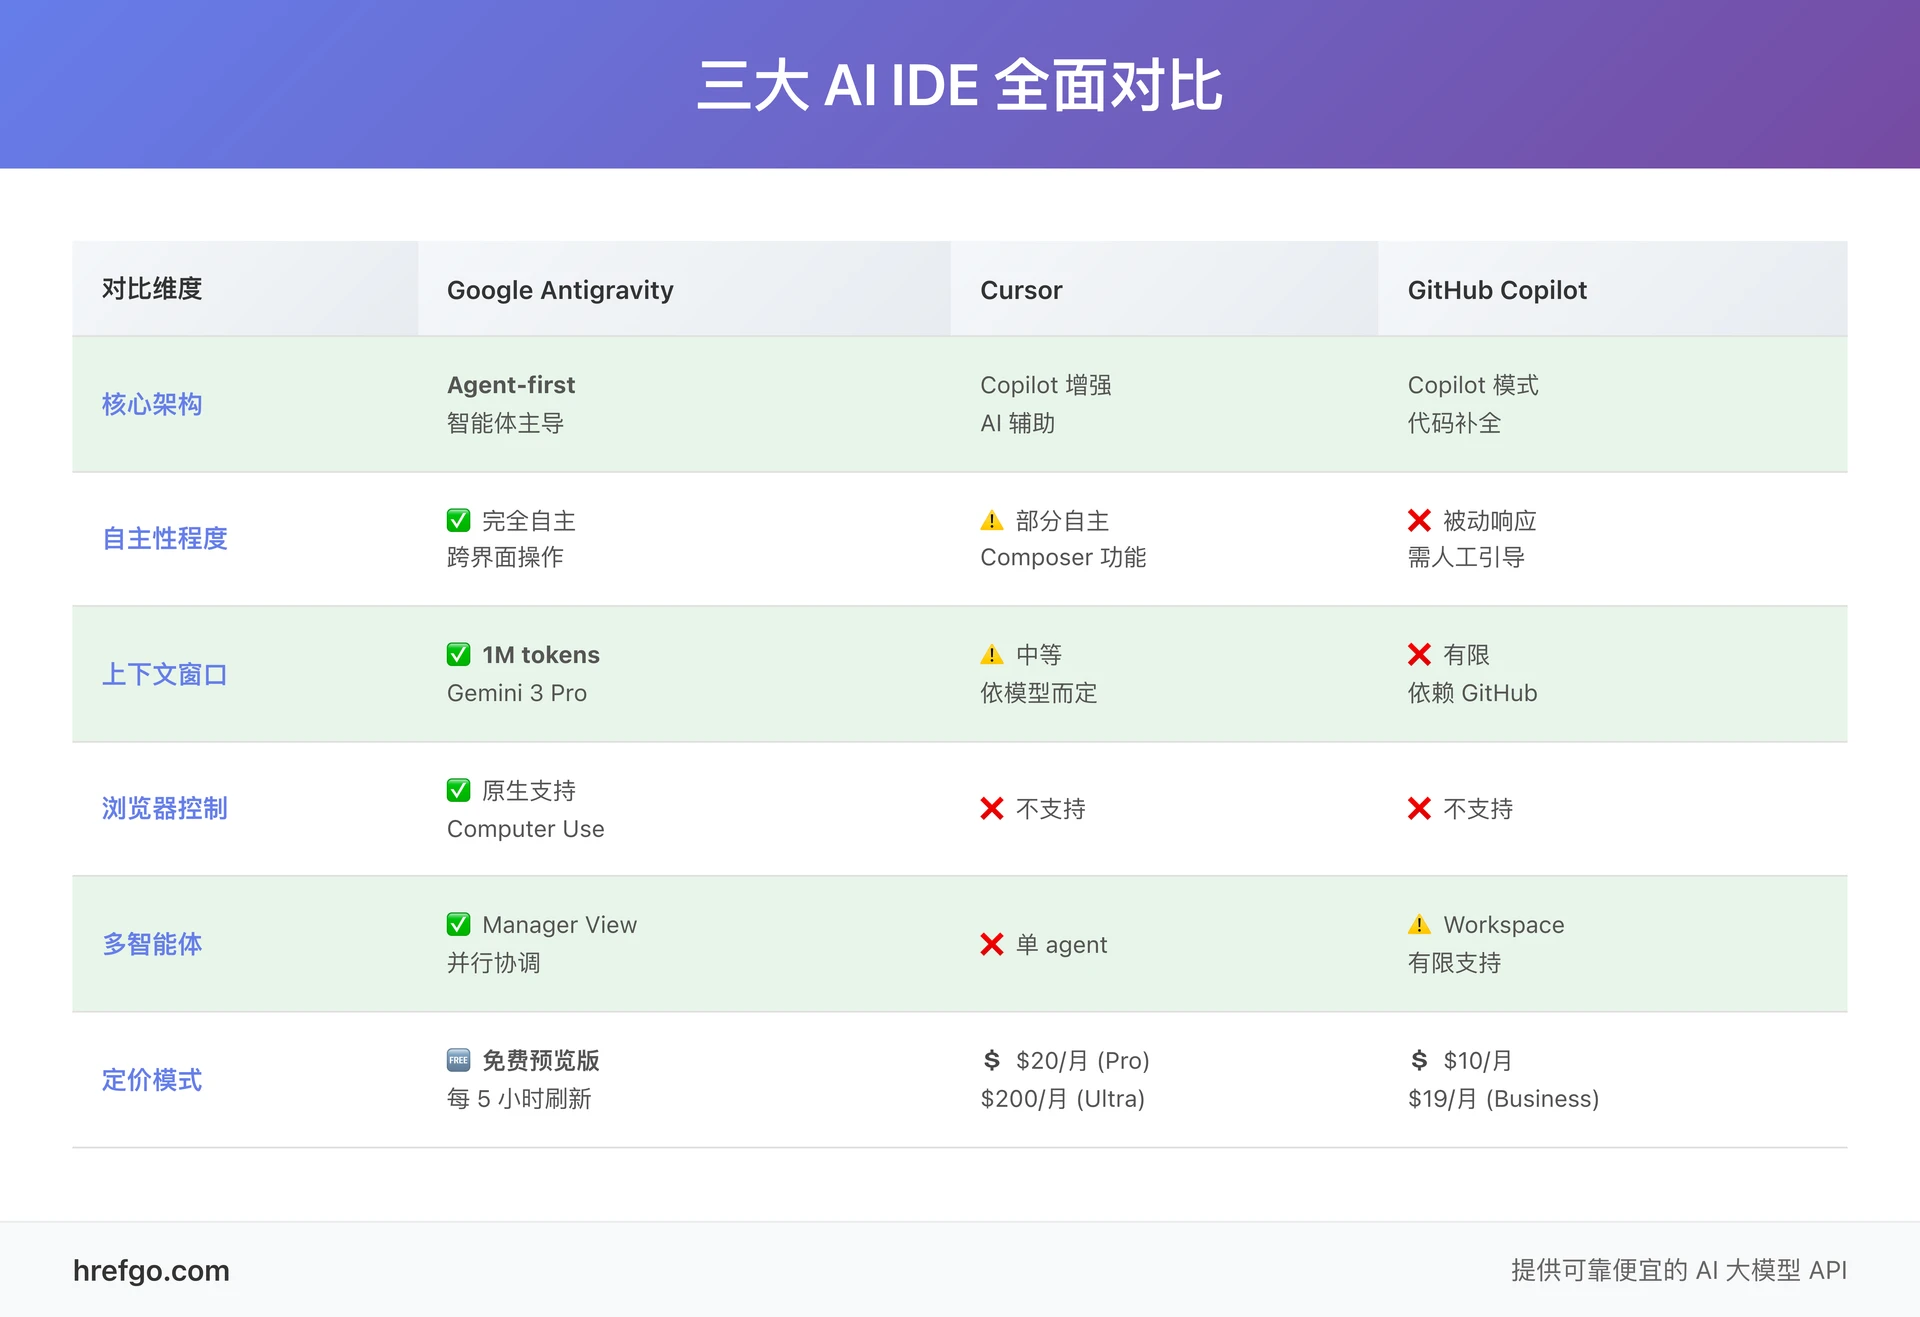Click the checkmark beside Manager View

click(x=458, y=925)
